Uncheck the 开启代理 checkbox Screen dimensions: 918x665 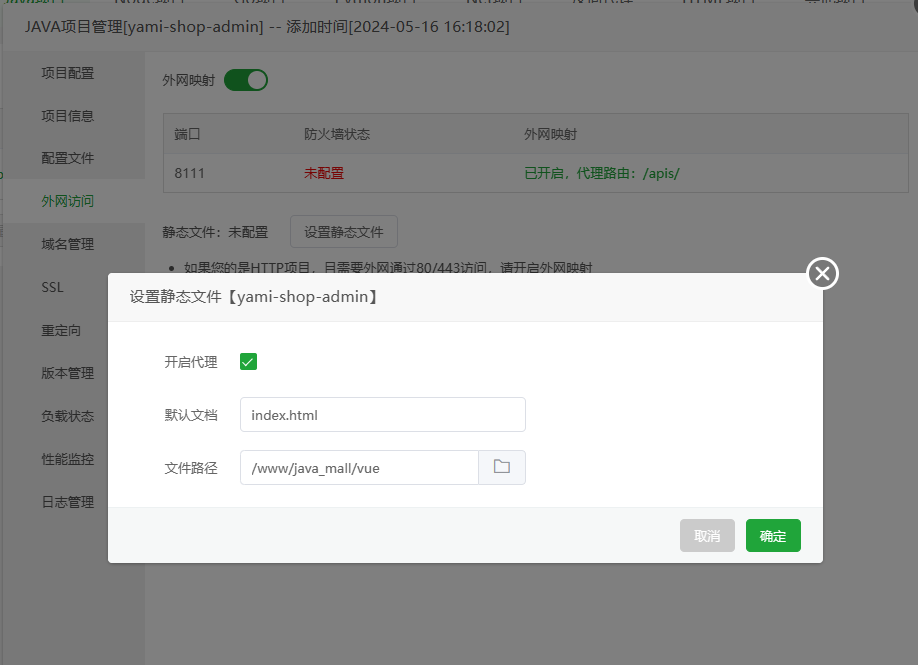point(248,364)
